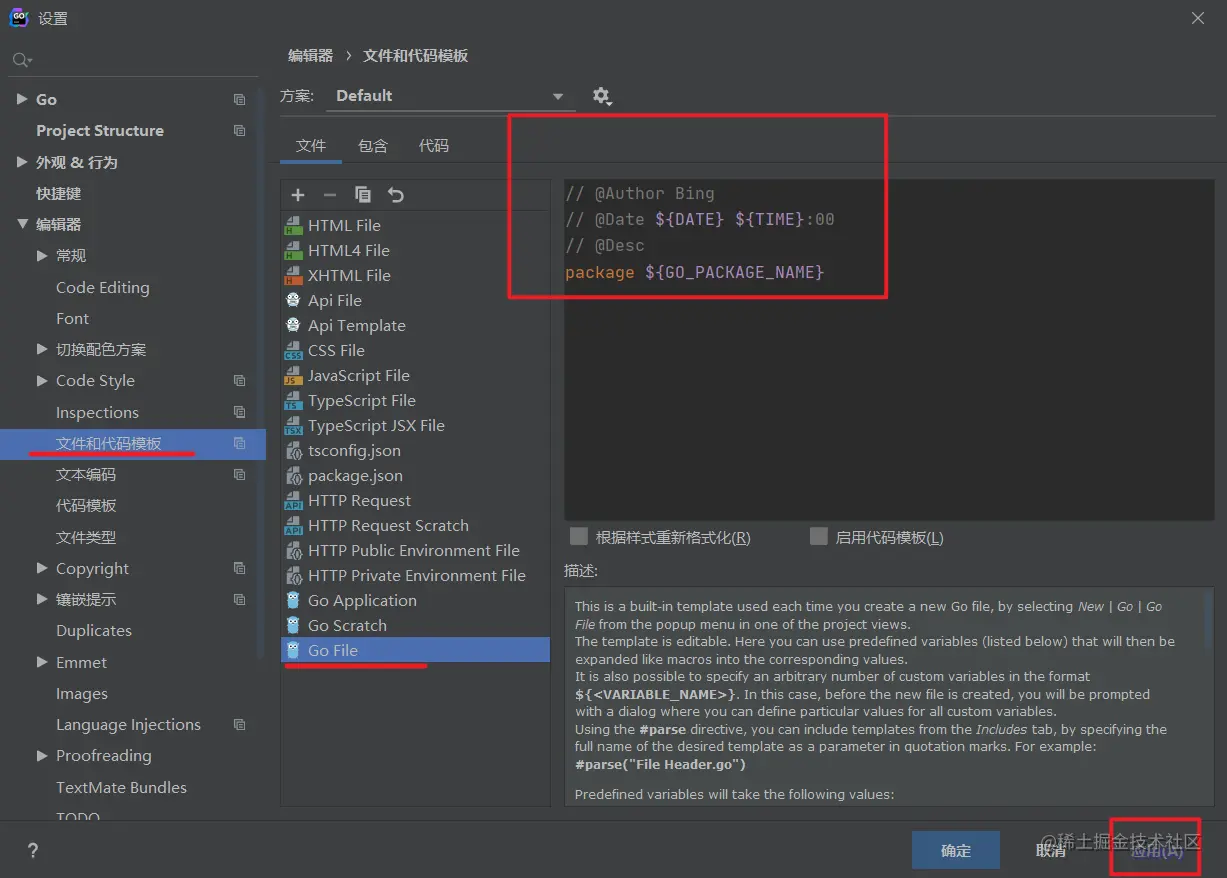Select the Go File template
Screen dimensions: 1227x878
click(x=415, y=650)
